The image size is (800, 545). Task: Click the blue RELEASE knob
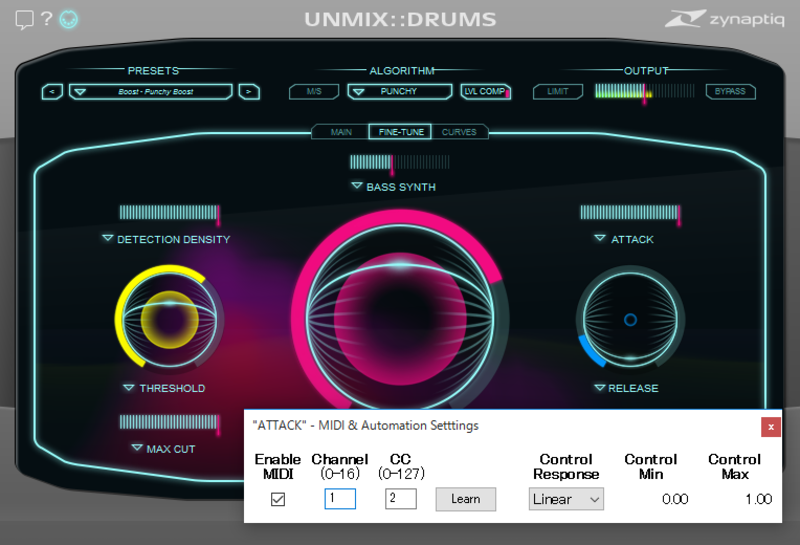pos(630,319)
